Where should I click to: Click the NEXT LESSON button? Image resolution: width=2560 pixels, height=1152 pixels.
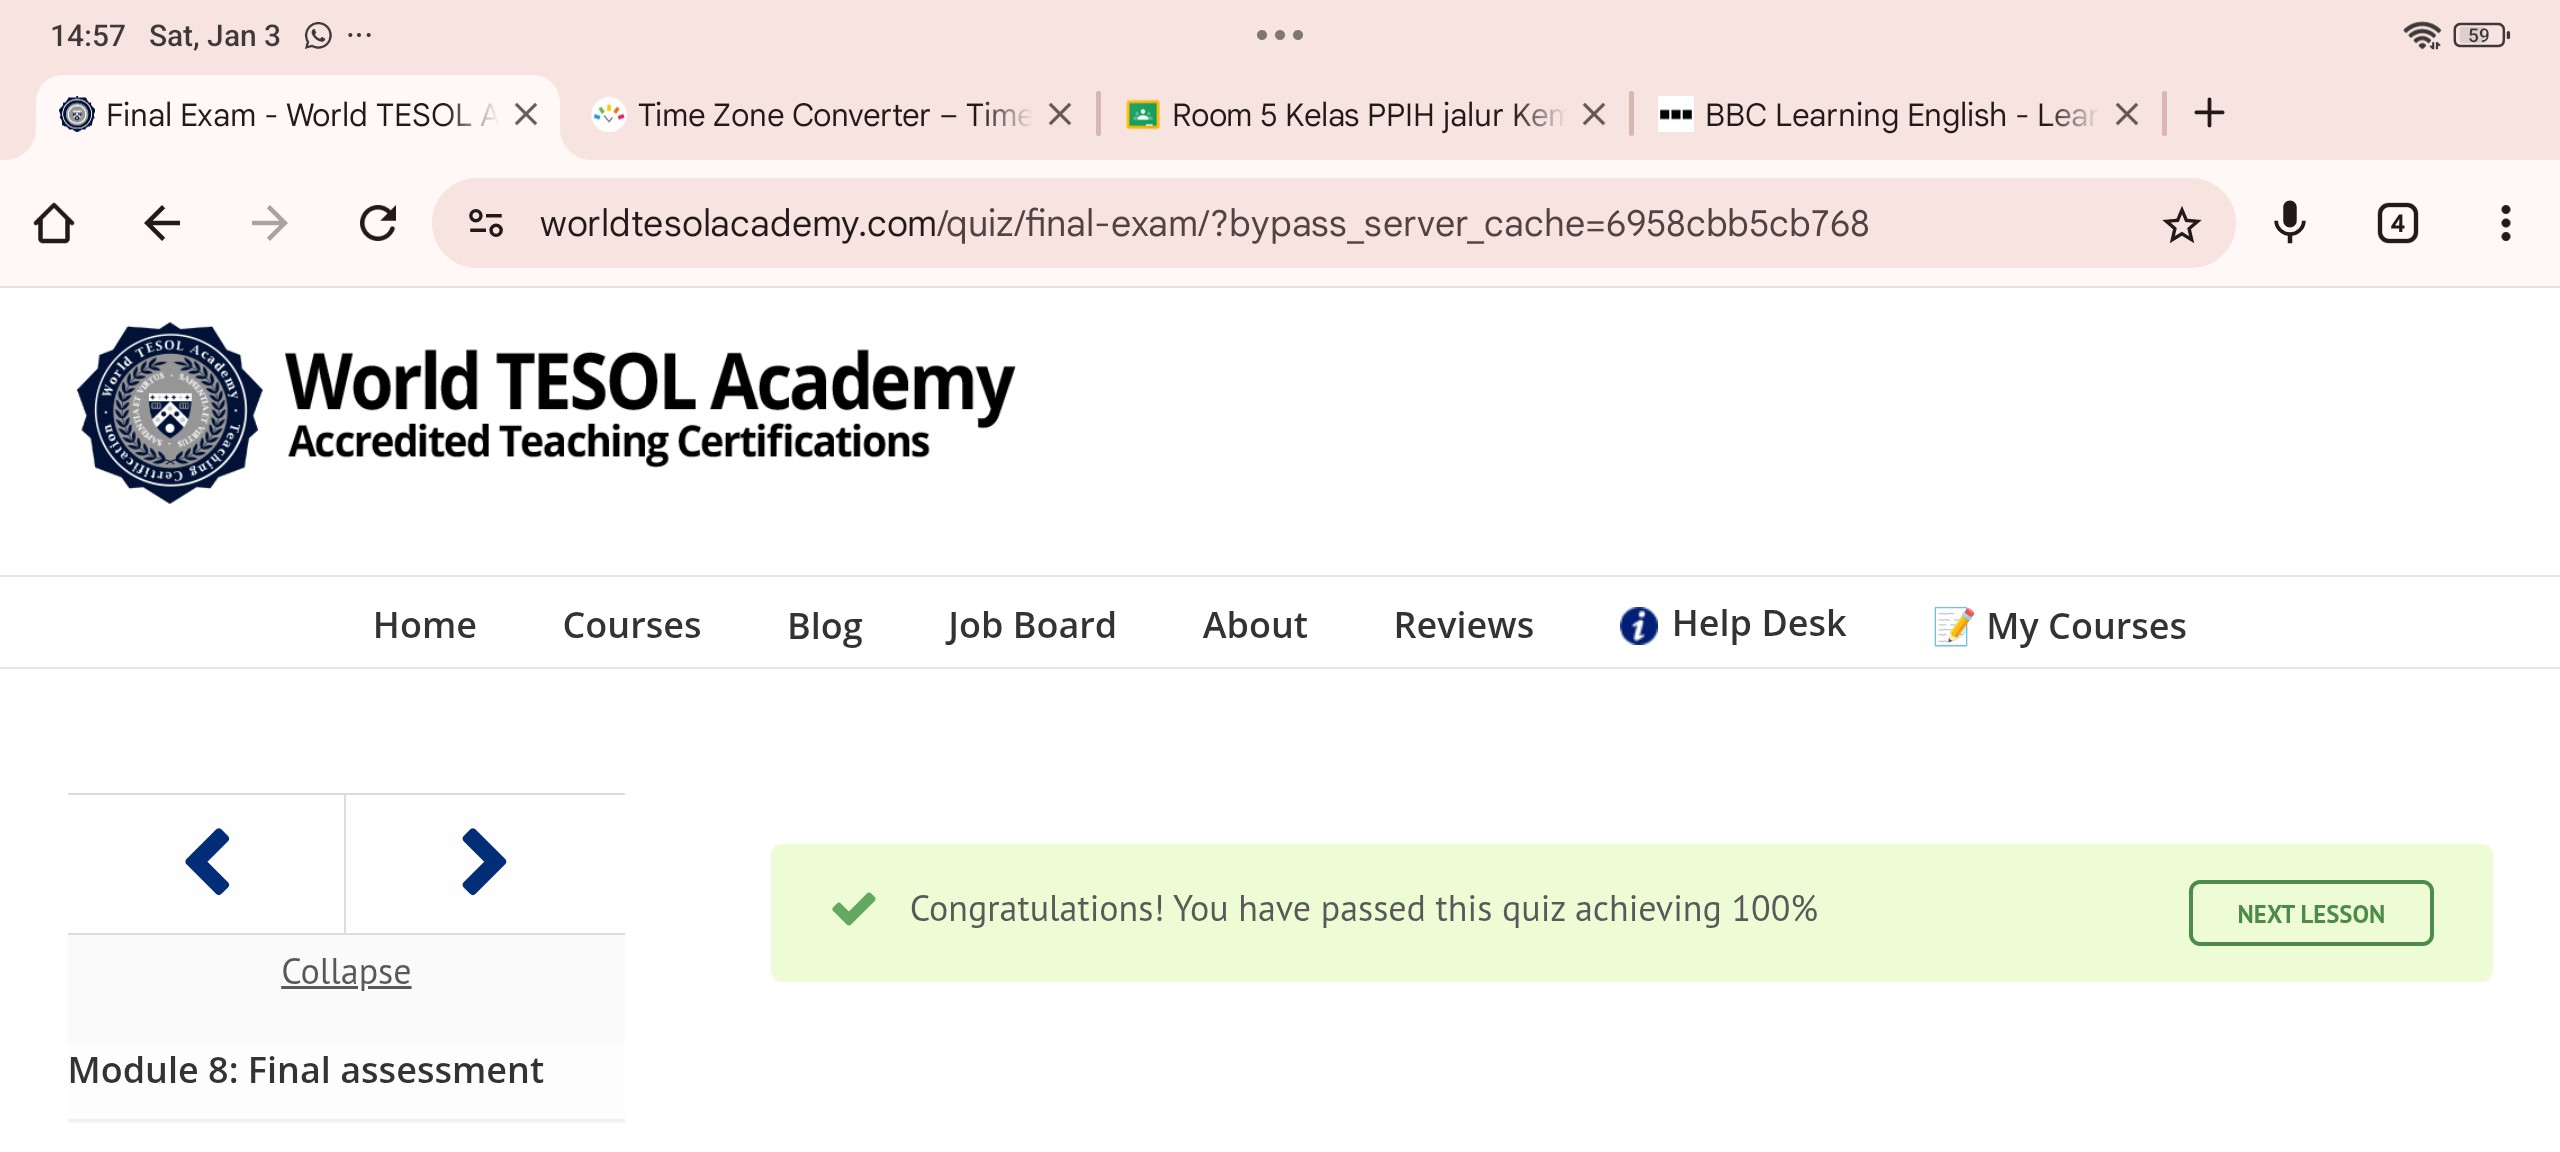2311,913
